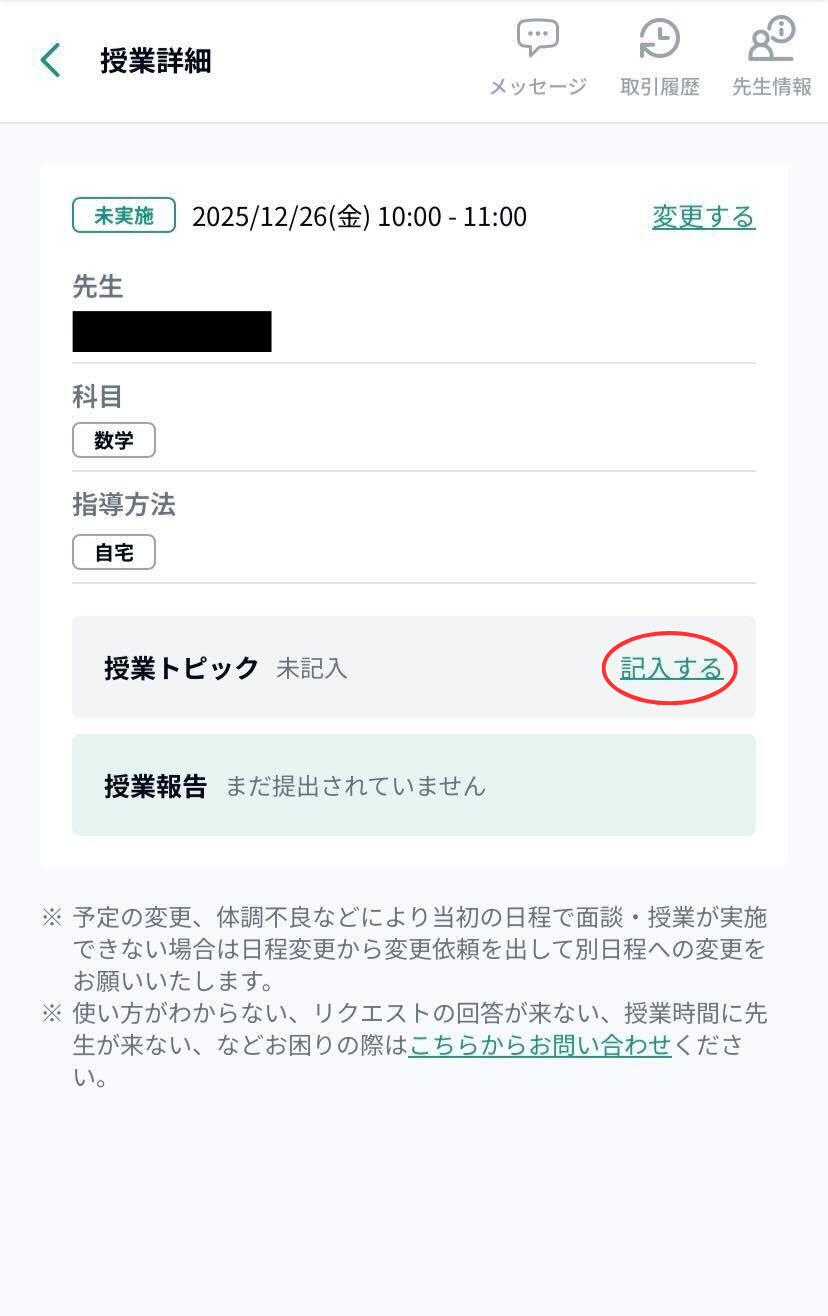Click the 変更する link
This screenshot has height=1316, width=828.
tap(703, 217)
